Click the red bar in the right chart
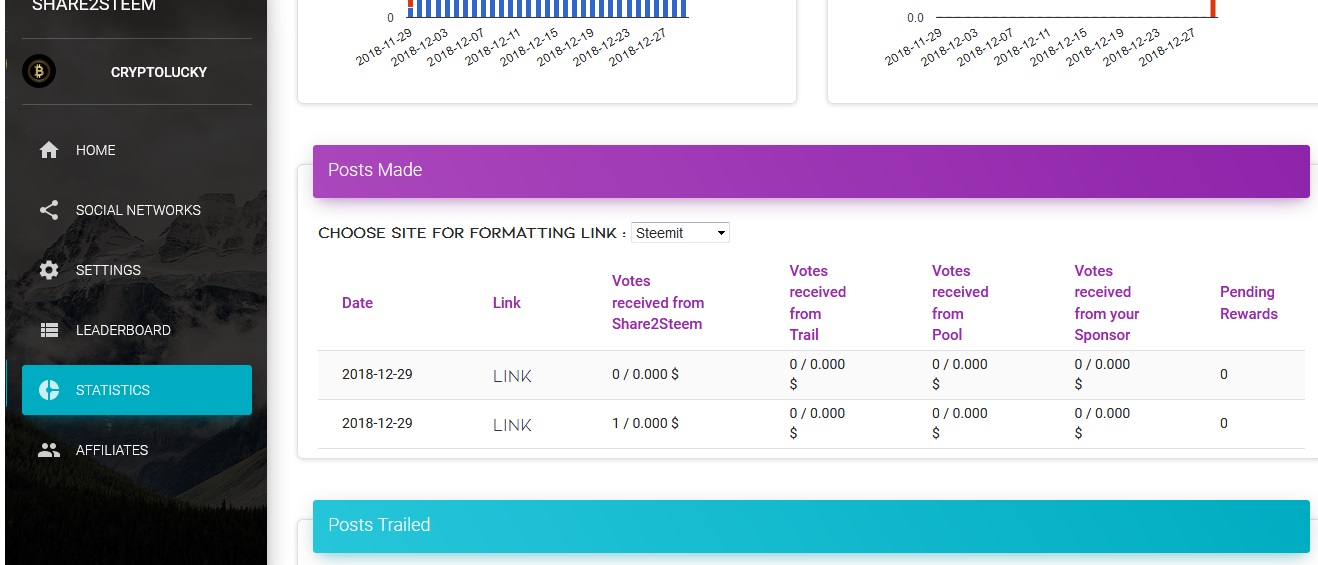The width and height of the screenshot is (1318, 565). (1213, 8)
